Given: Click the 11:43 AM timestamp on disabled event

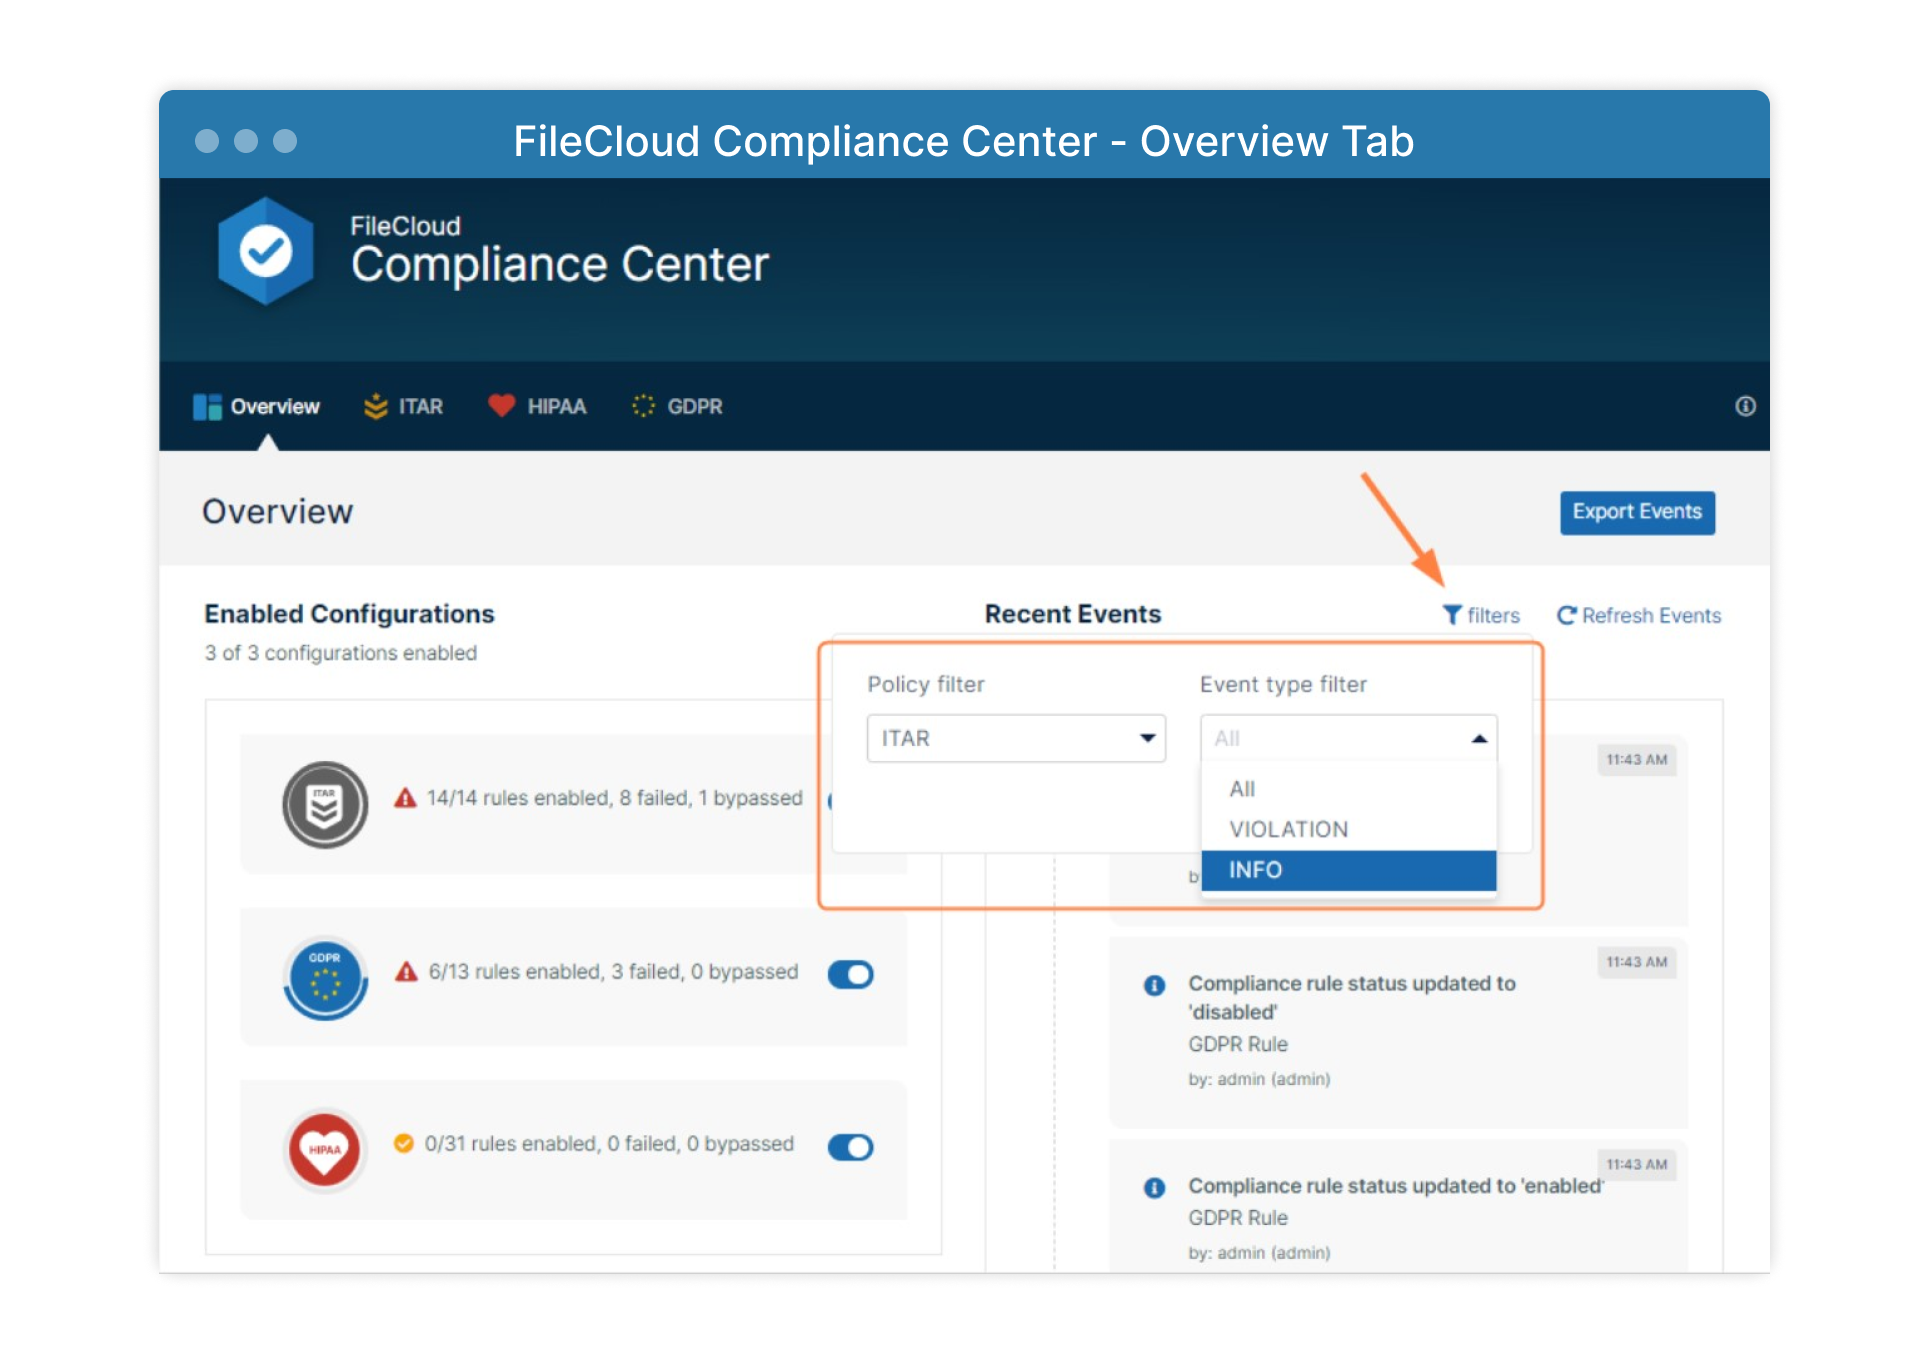Looking at the screenshot, I should [x=1637, y=962].
